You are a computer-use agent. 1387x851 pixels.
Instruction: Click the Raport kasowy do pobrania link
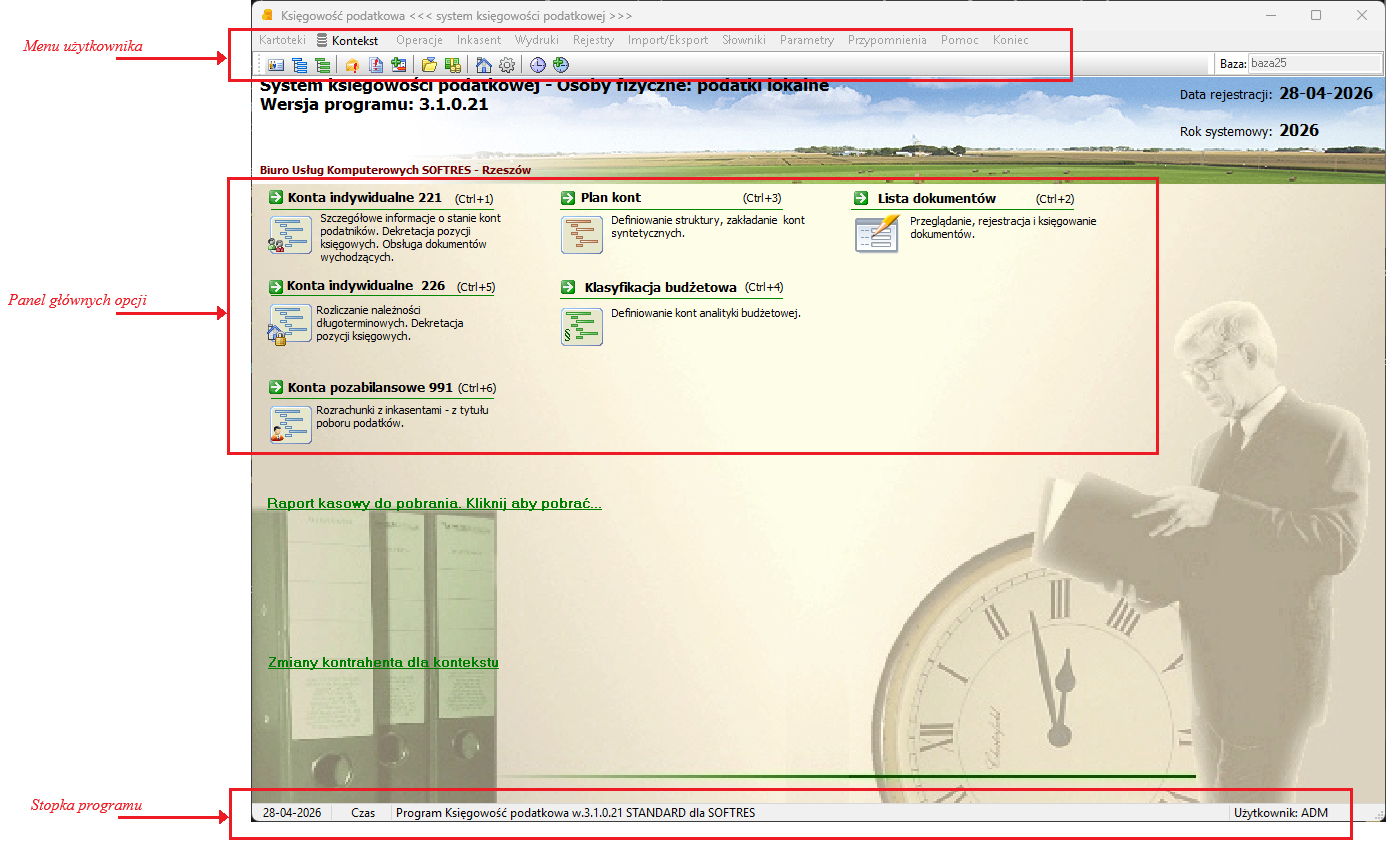pyautogui.click(x=434, y=504)
